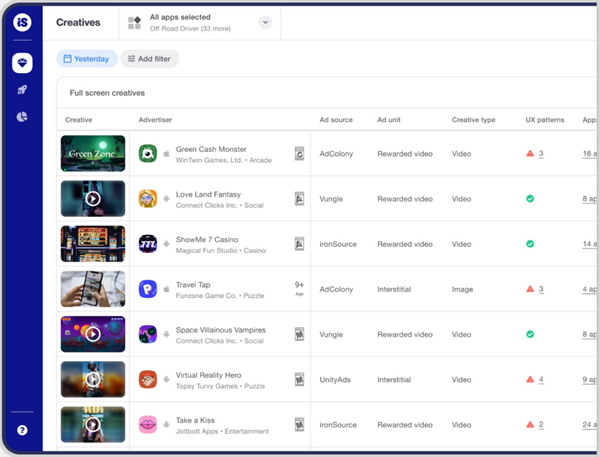Click the Space Villainous Vampires app icon
Viewport: 600px width, 457px height.
(x=148, y=334)
